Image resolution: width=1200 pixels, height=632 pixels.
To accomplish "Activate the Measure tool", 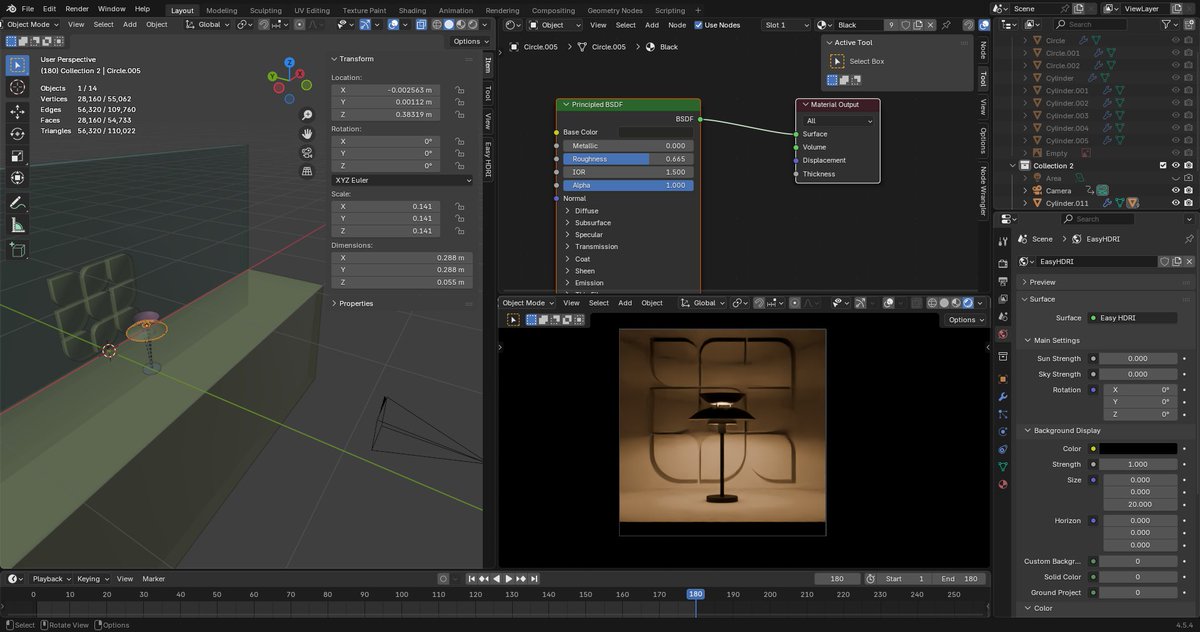I will click(x=17, y=225).
